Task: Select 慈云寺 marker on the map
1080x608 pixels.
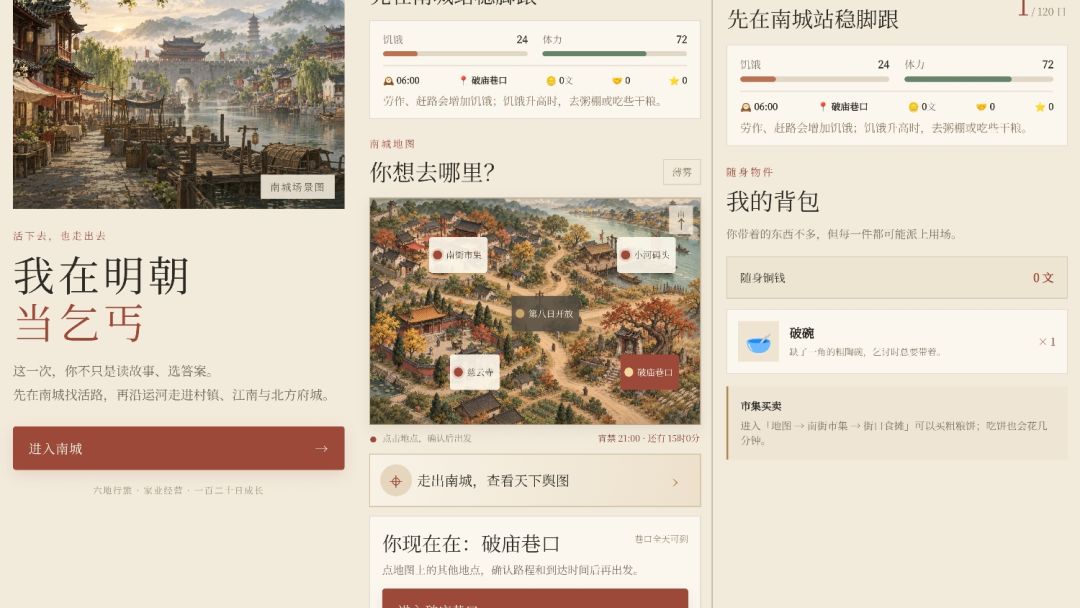Action: tap(475, 372)
